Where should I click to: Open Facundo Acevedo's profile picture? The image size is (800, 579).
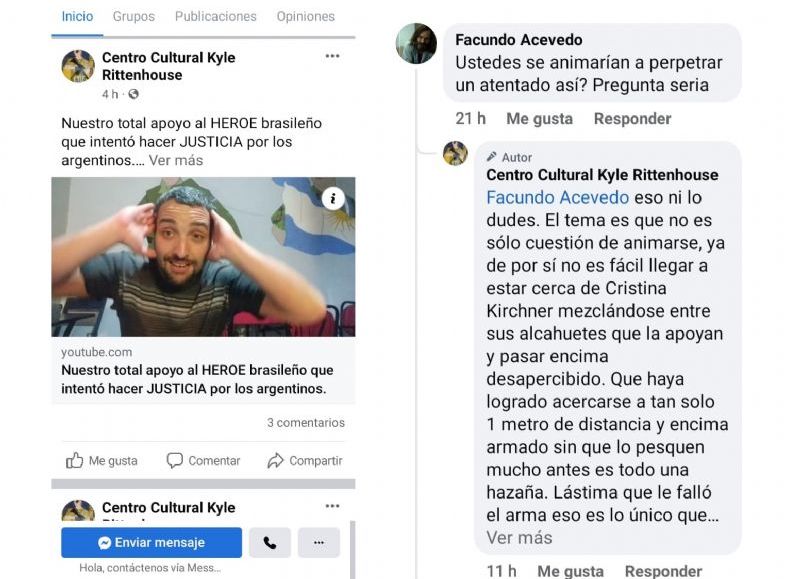[416, 44]
